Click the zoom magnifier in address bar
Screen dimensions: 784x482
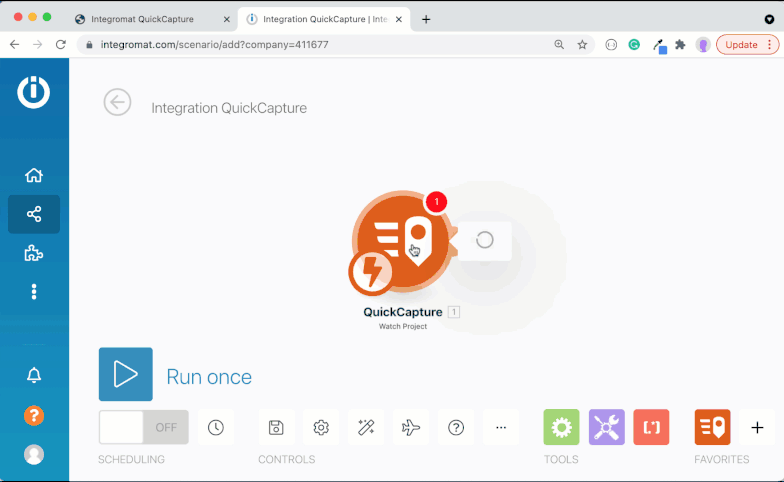559,44
